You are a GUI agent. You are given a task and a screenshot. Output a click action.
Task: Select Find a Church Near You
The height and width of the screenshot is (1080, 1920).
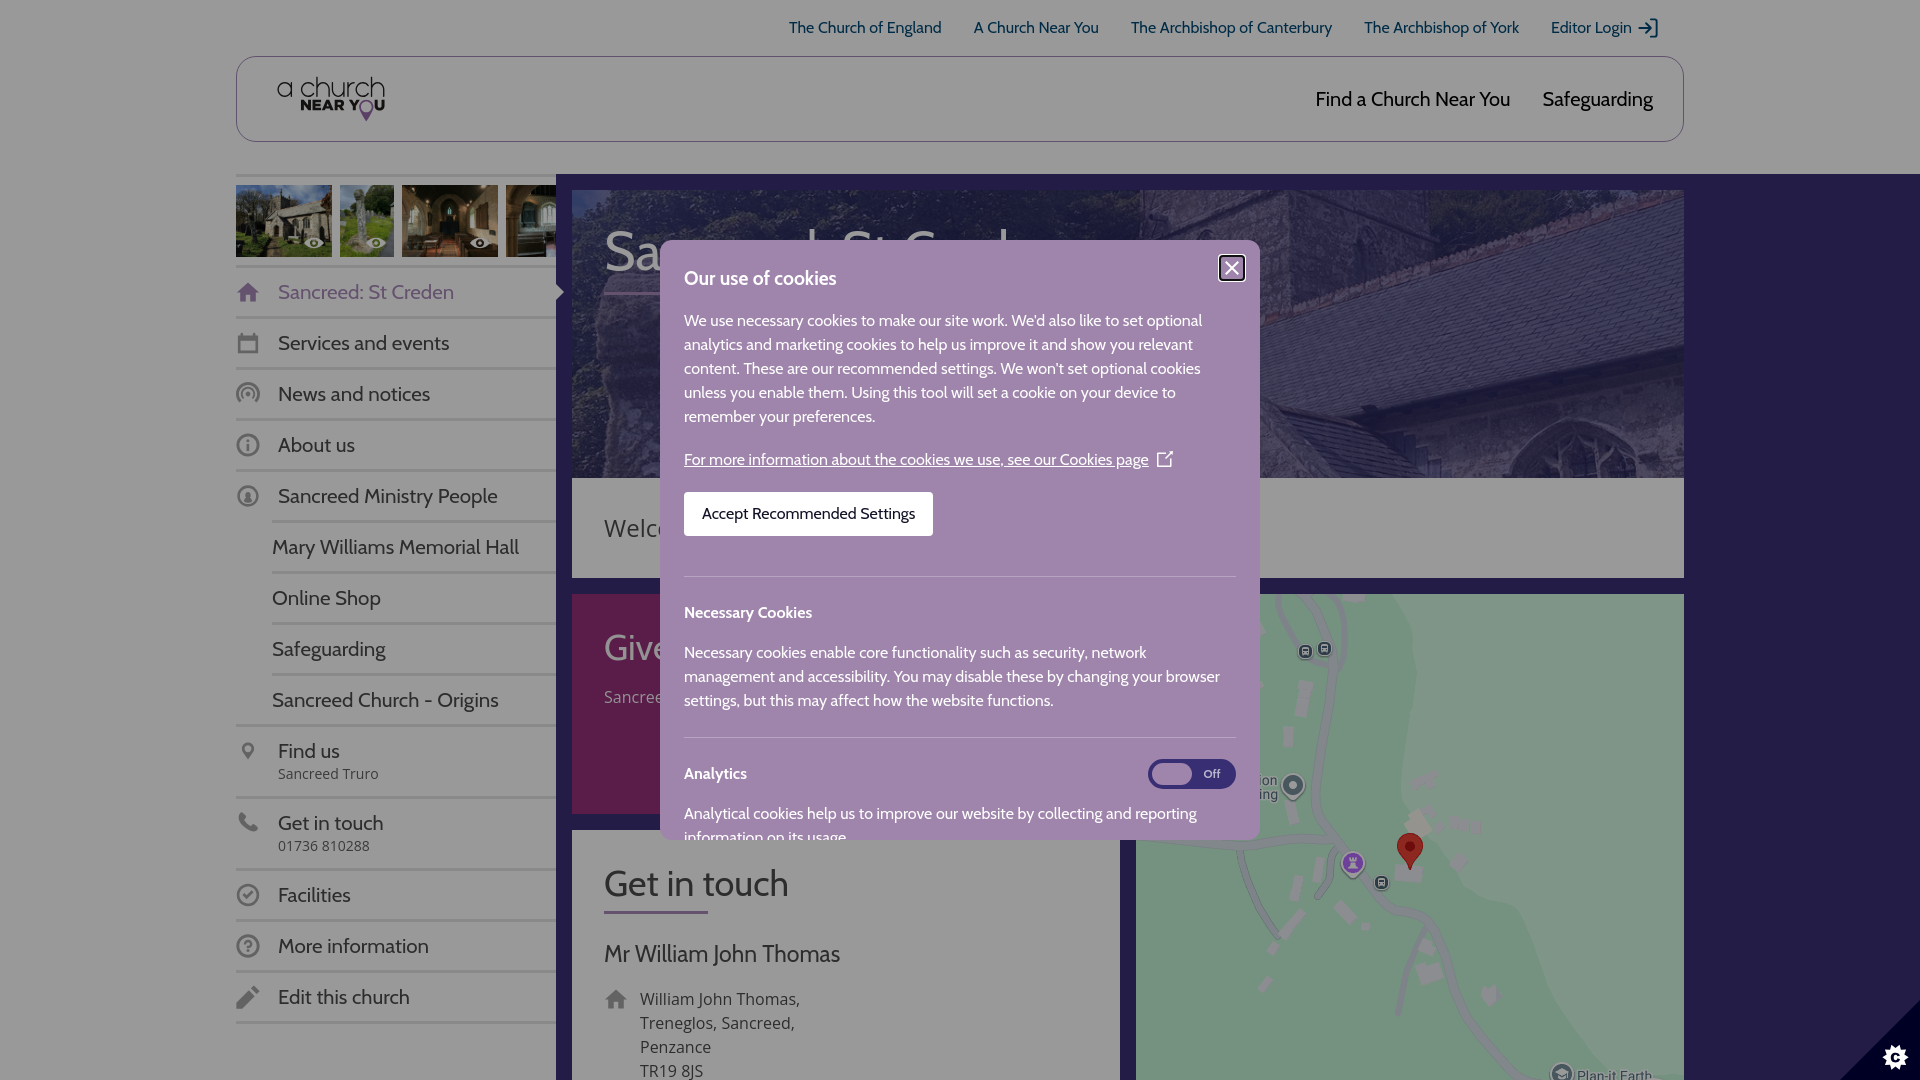[x=1412, y=99]
